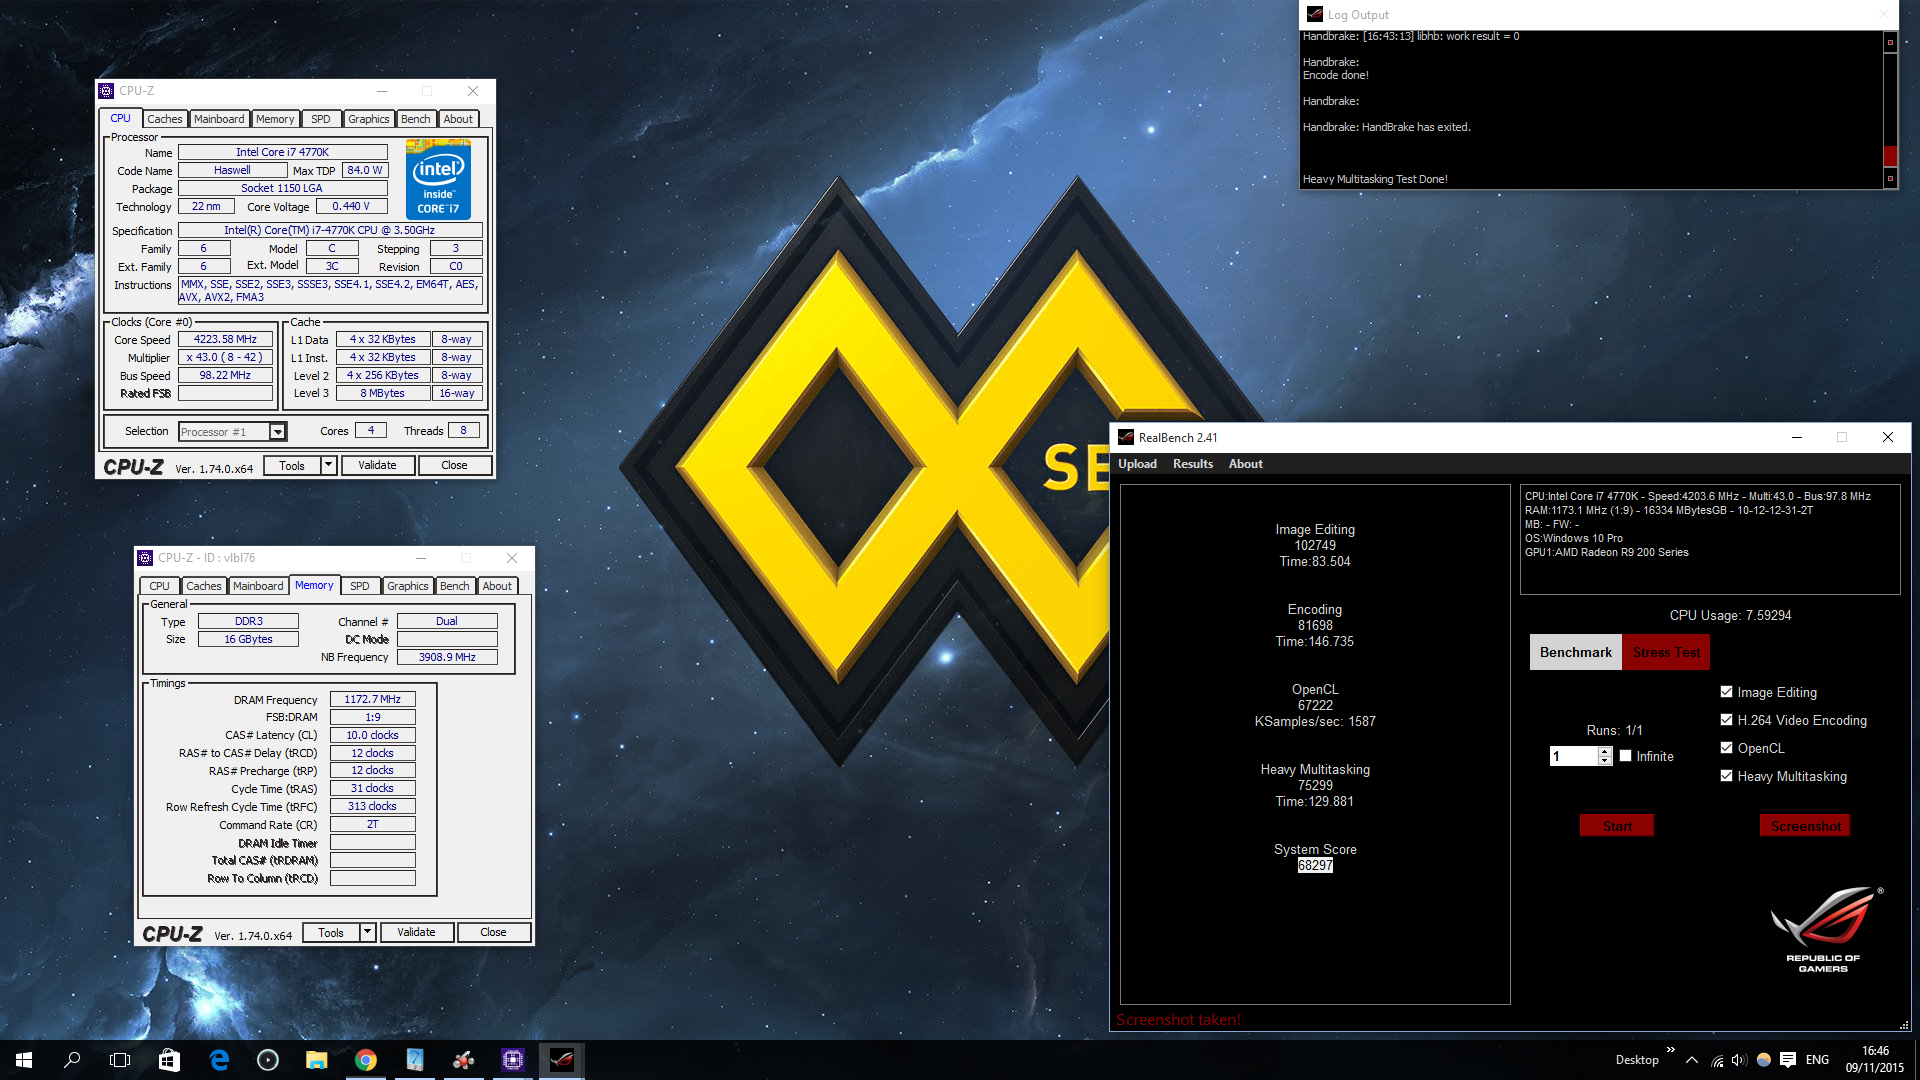
Task: Expand Tools dropdown arrow in CPU-Z Memory window
Action: tap(367, 933)
